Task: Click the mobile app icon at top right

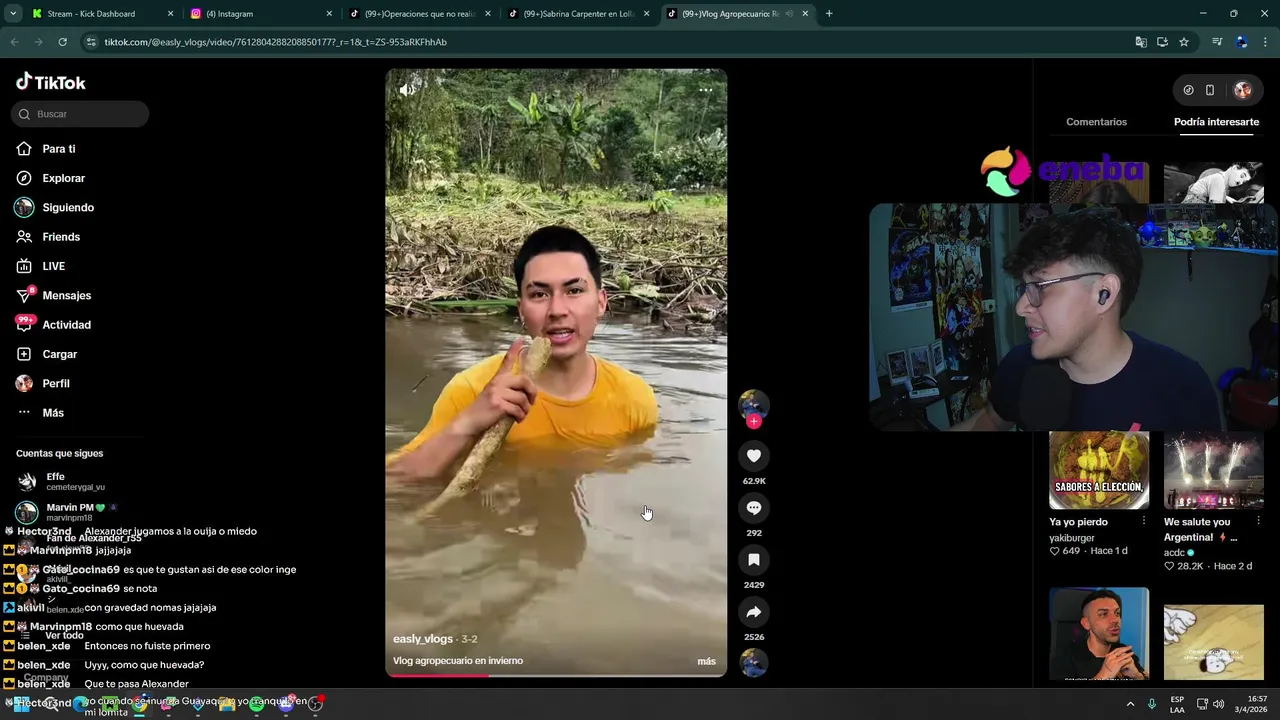Action: (x=1210, y=90)
